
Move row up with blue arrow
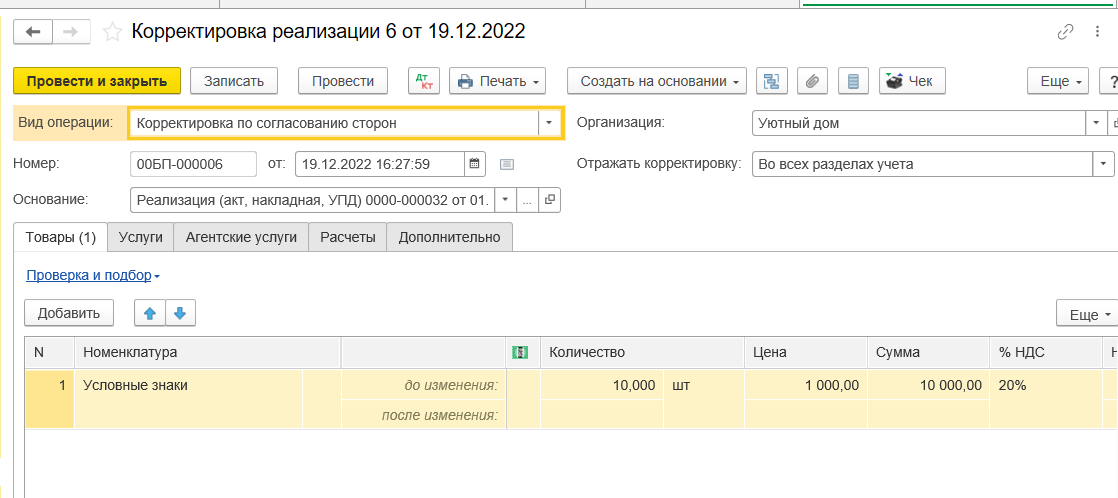tap(150, 313)
